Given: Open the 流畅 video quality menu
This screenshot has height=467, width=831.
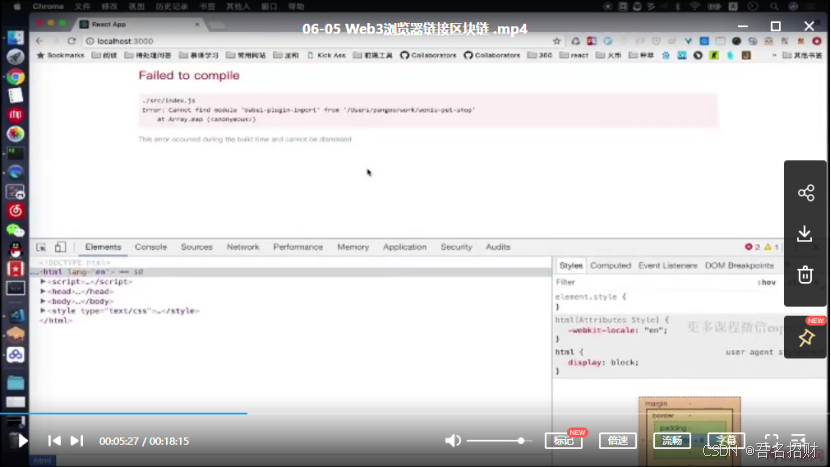Looking at the screenshot, I should pyautogui.click(x=672, y=440).
